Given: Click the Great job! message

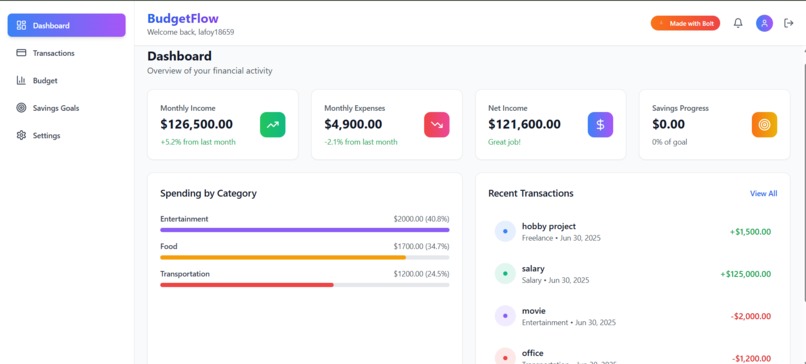Looking at the screenshot, I should coord(504,142).
